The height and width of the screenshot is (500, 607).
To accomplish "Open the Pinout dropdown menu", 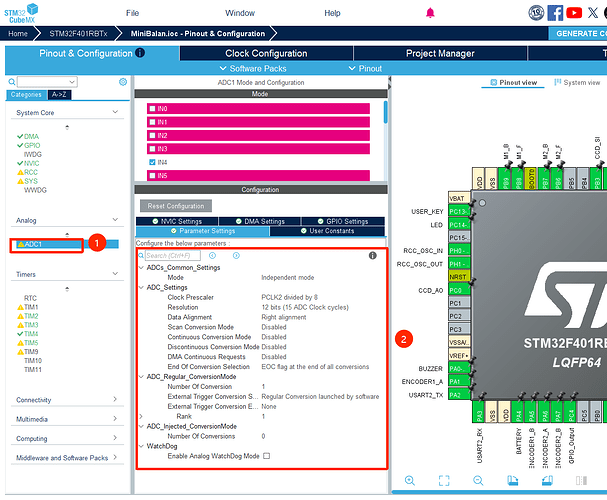I will (x=365, y=68).
